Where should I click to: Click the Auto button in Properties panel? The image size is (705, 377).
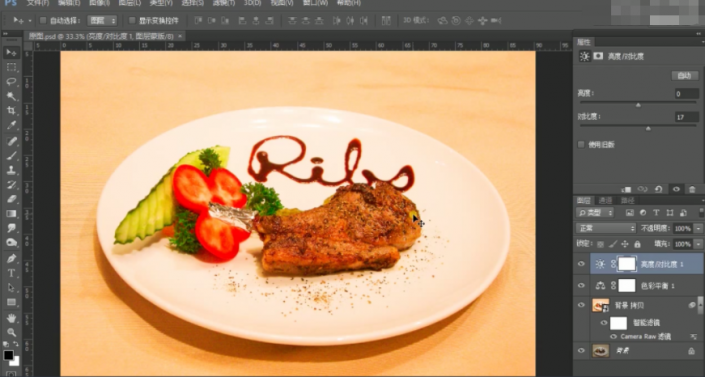(684, 76)
